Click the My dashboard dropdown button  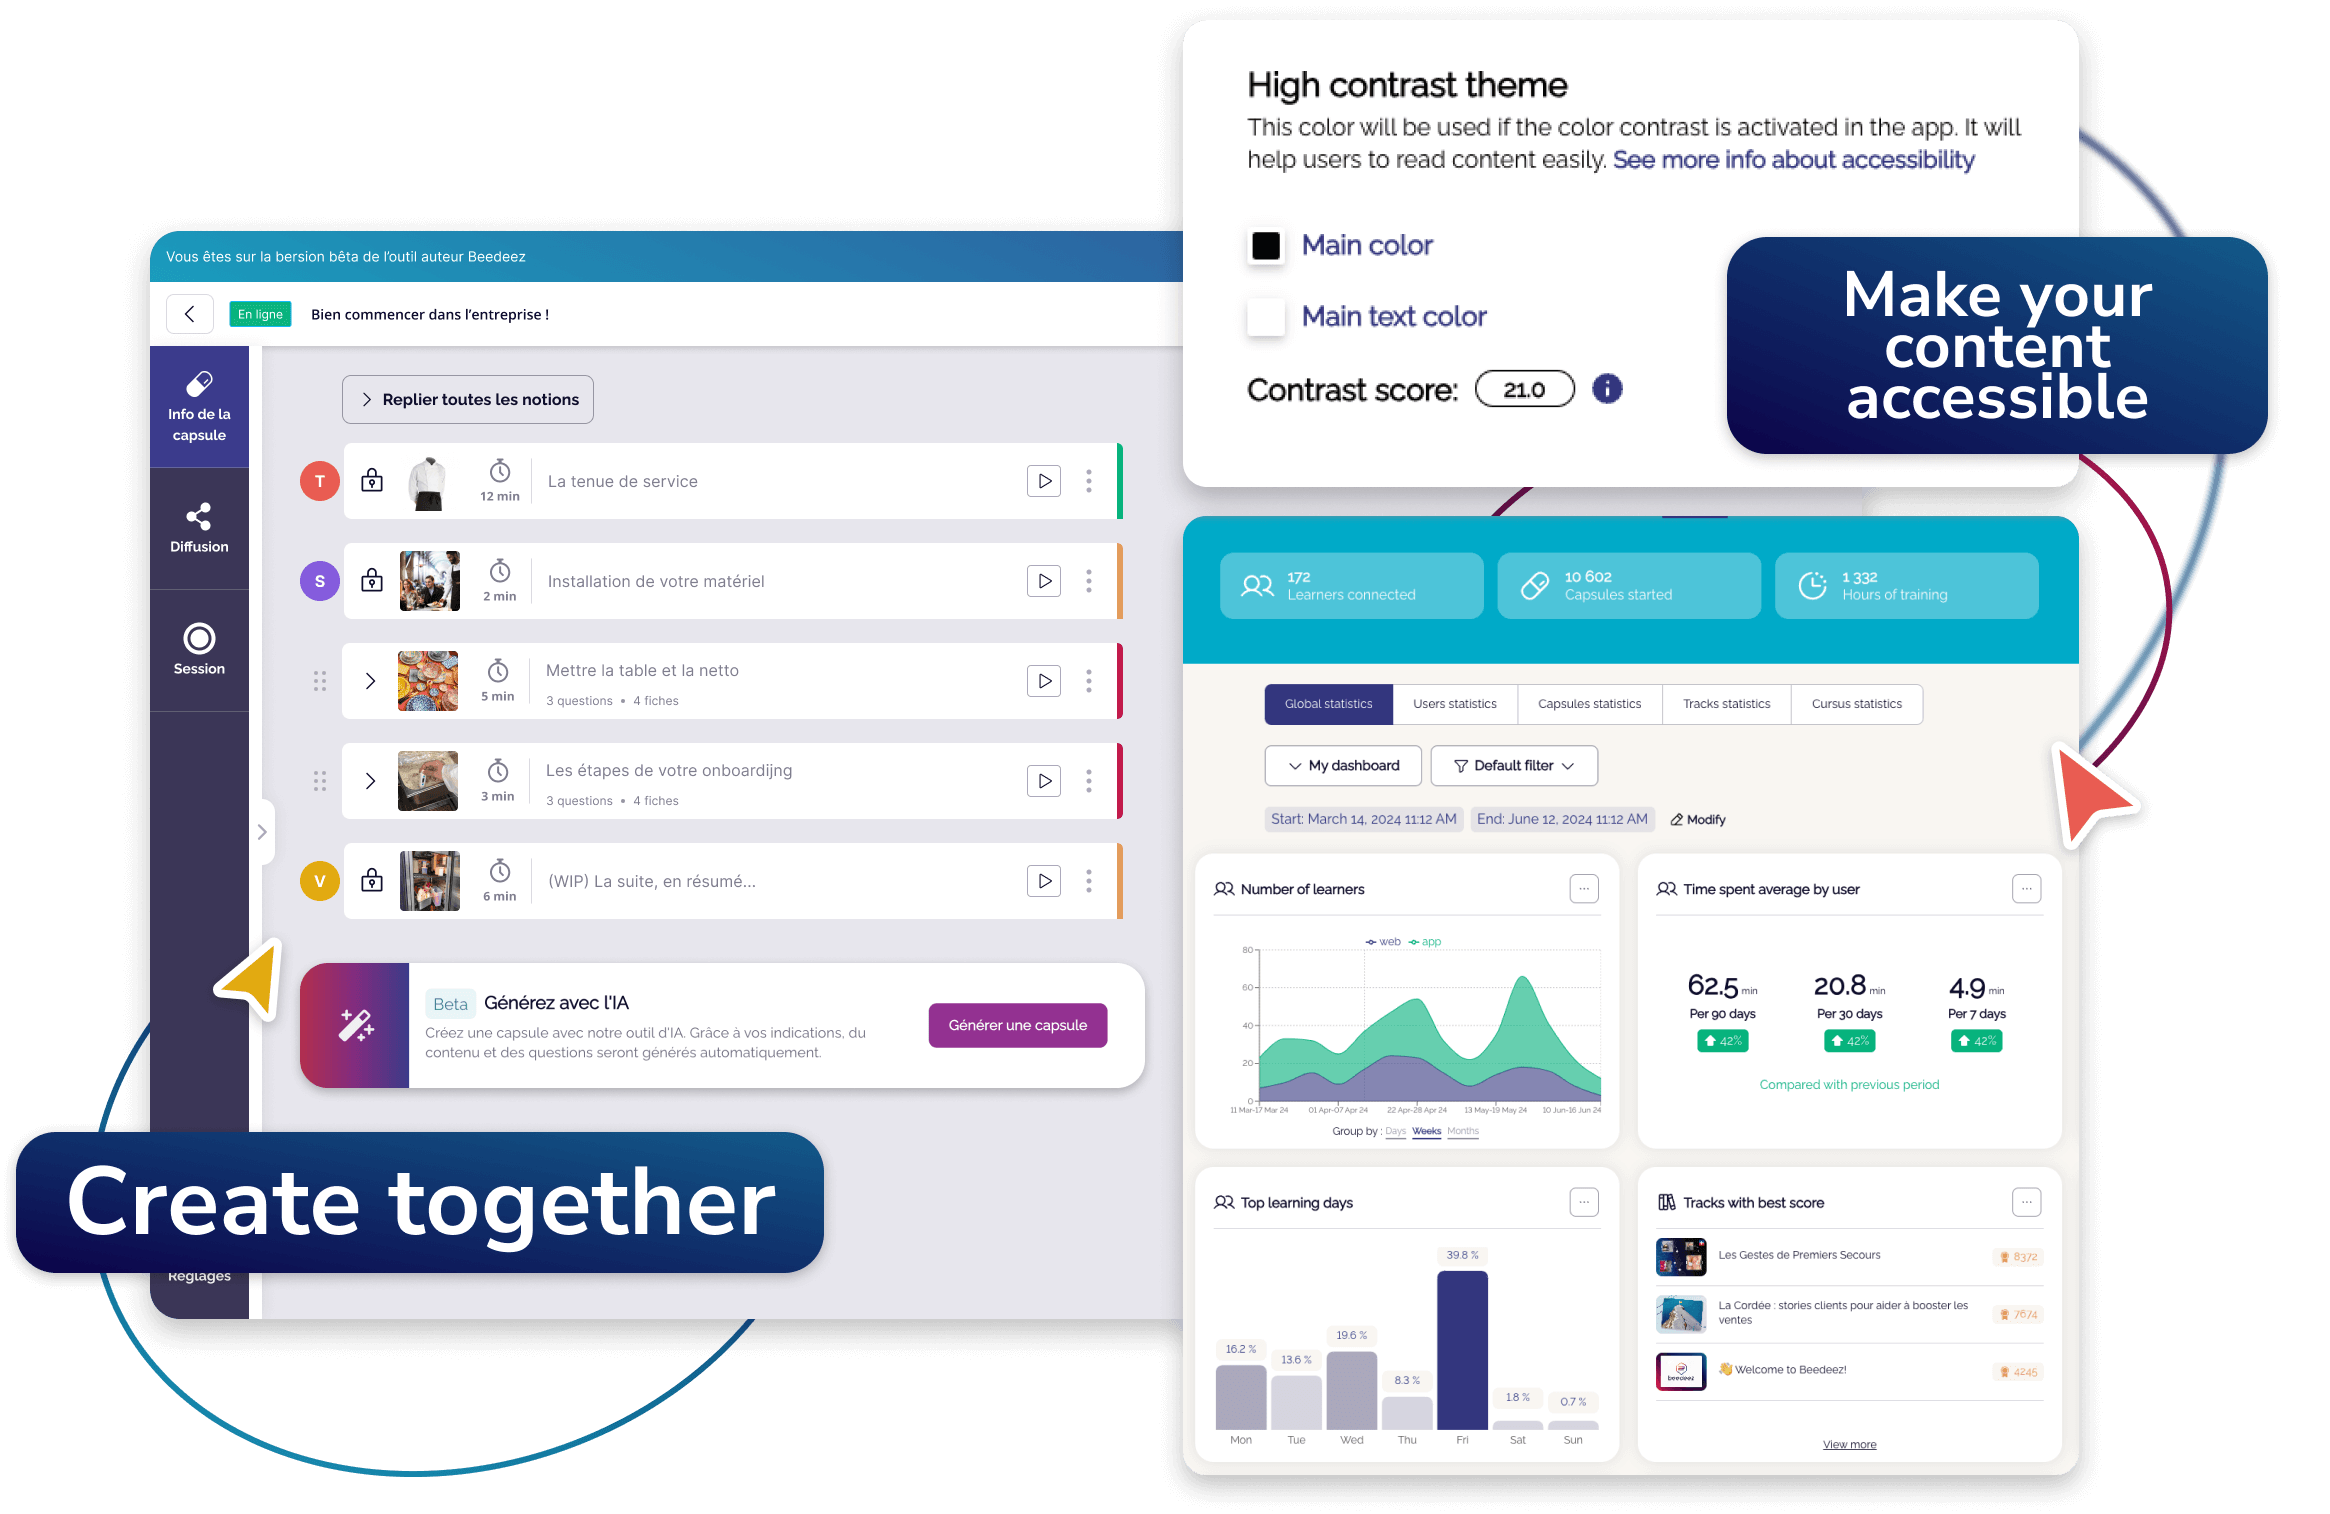point(1342,765)
